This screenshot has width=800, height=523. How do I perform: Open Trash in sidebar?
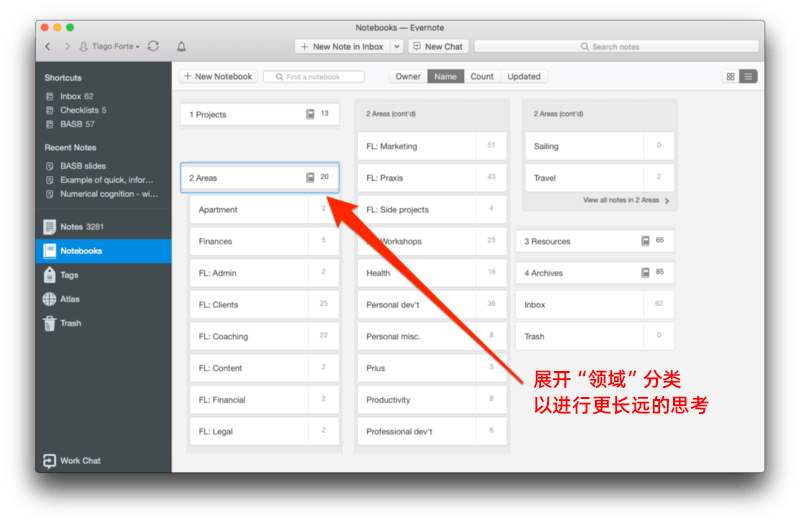104,323
